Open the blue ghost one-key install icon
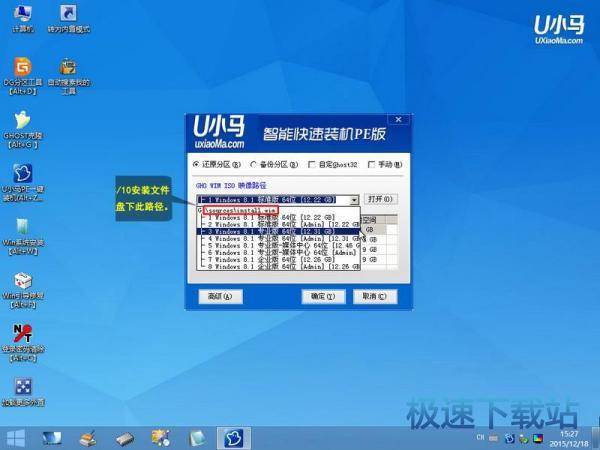 point(23,183)
